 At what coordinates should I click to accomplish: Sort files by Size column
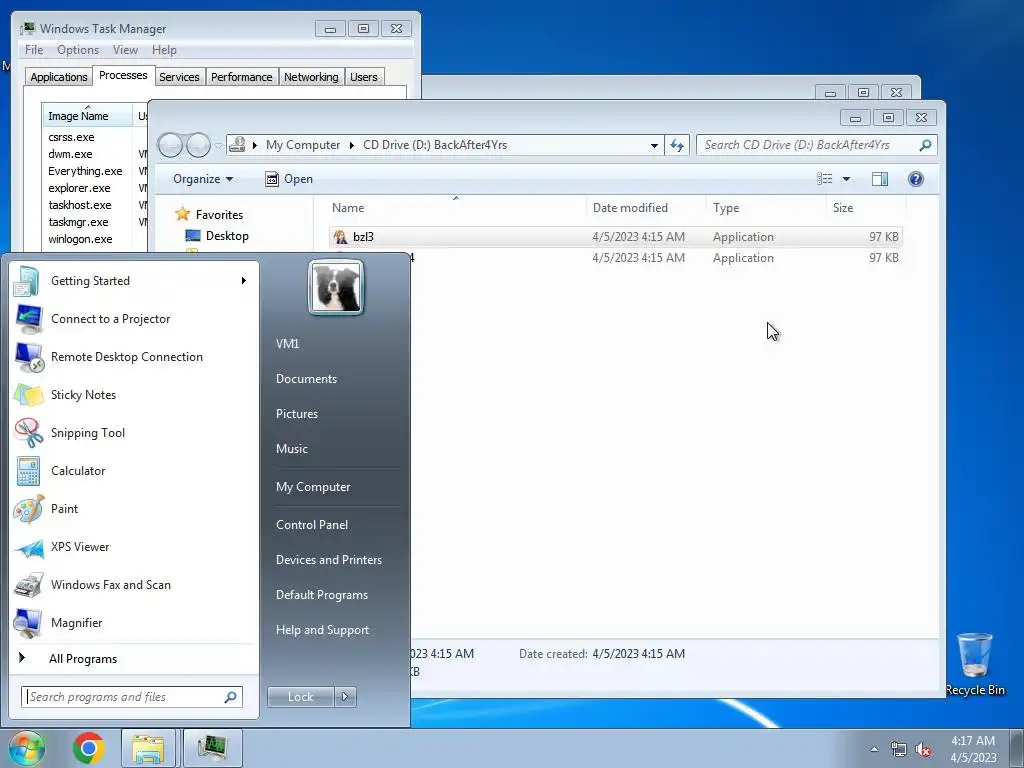pyautogui.click(x=866, y=208)
